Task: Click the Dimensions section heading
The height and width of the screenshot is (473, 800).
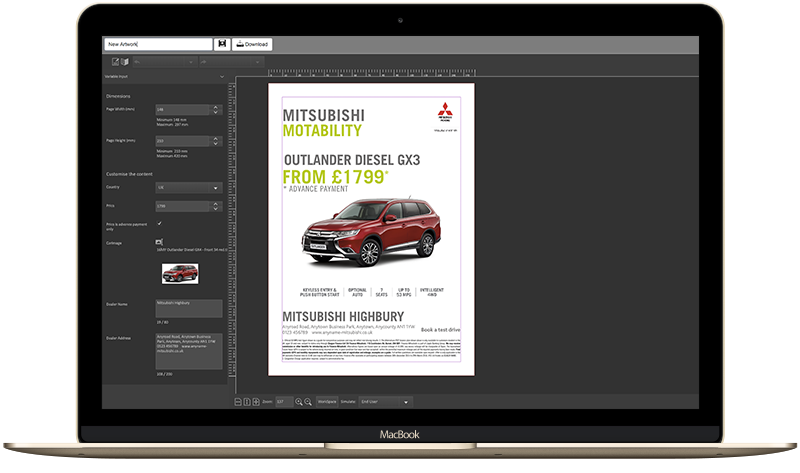Action: point(118,96)
